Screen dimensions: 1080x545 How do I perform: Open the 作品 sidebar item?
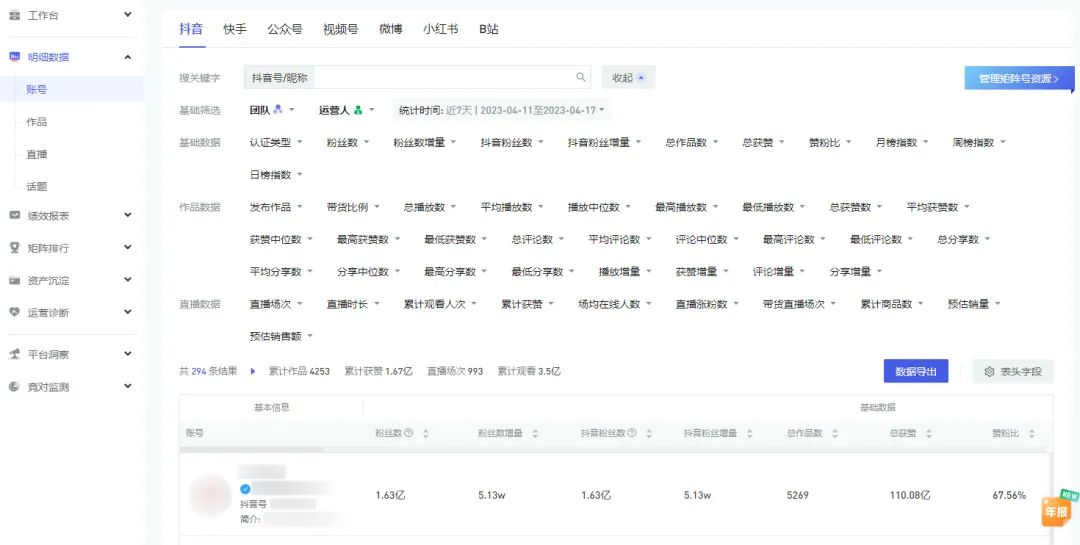pyautogui.click(x=37, y=122)
